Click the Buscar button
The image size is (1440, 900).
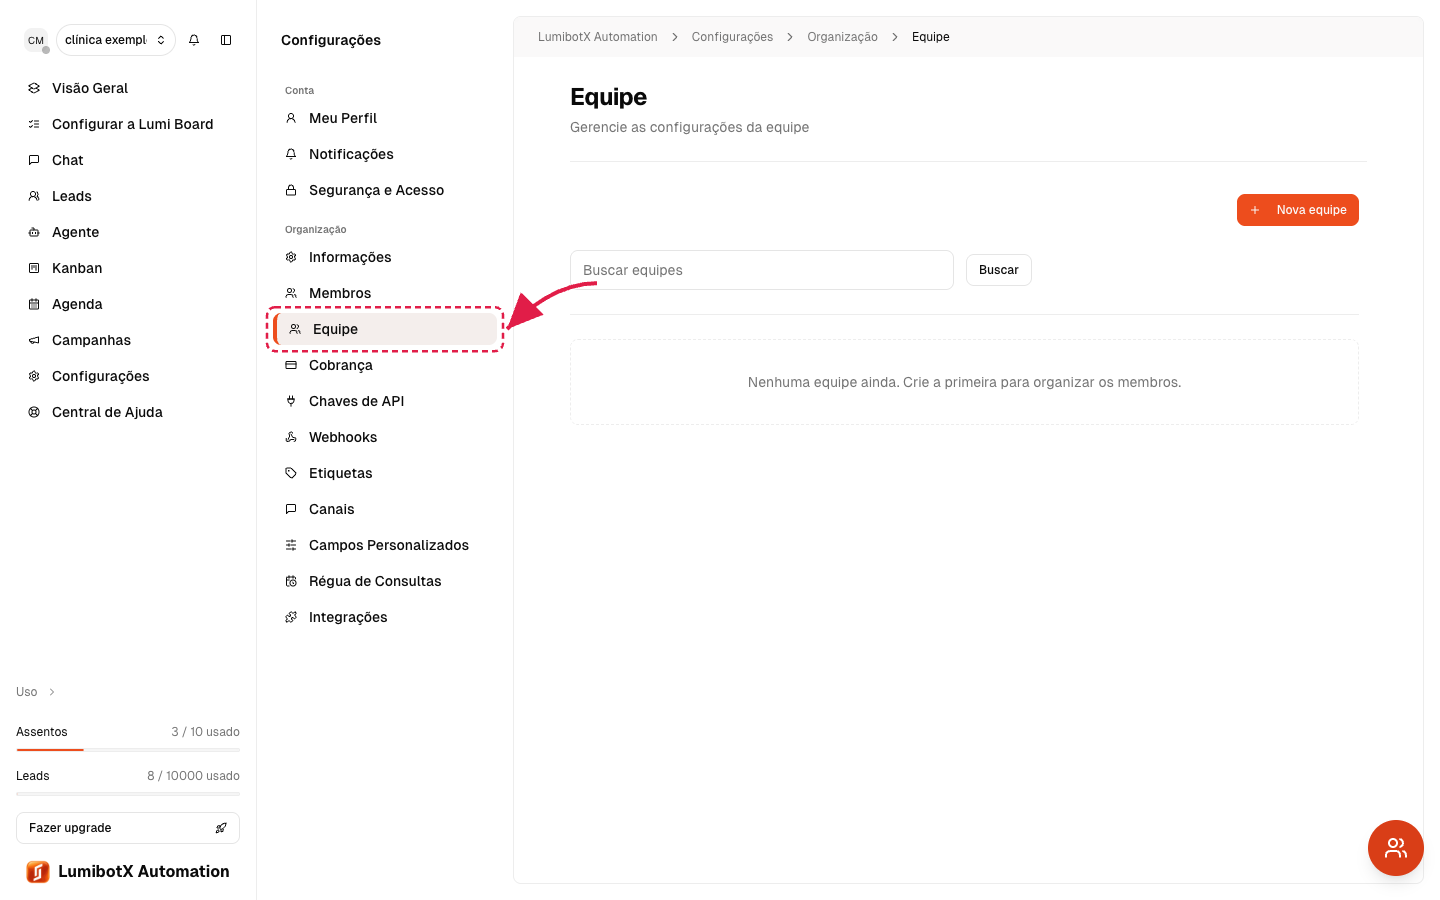pos(998,270)
